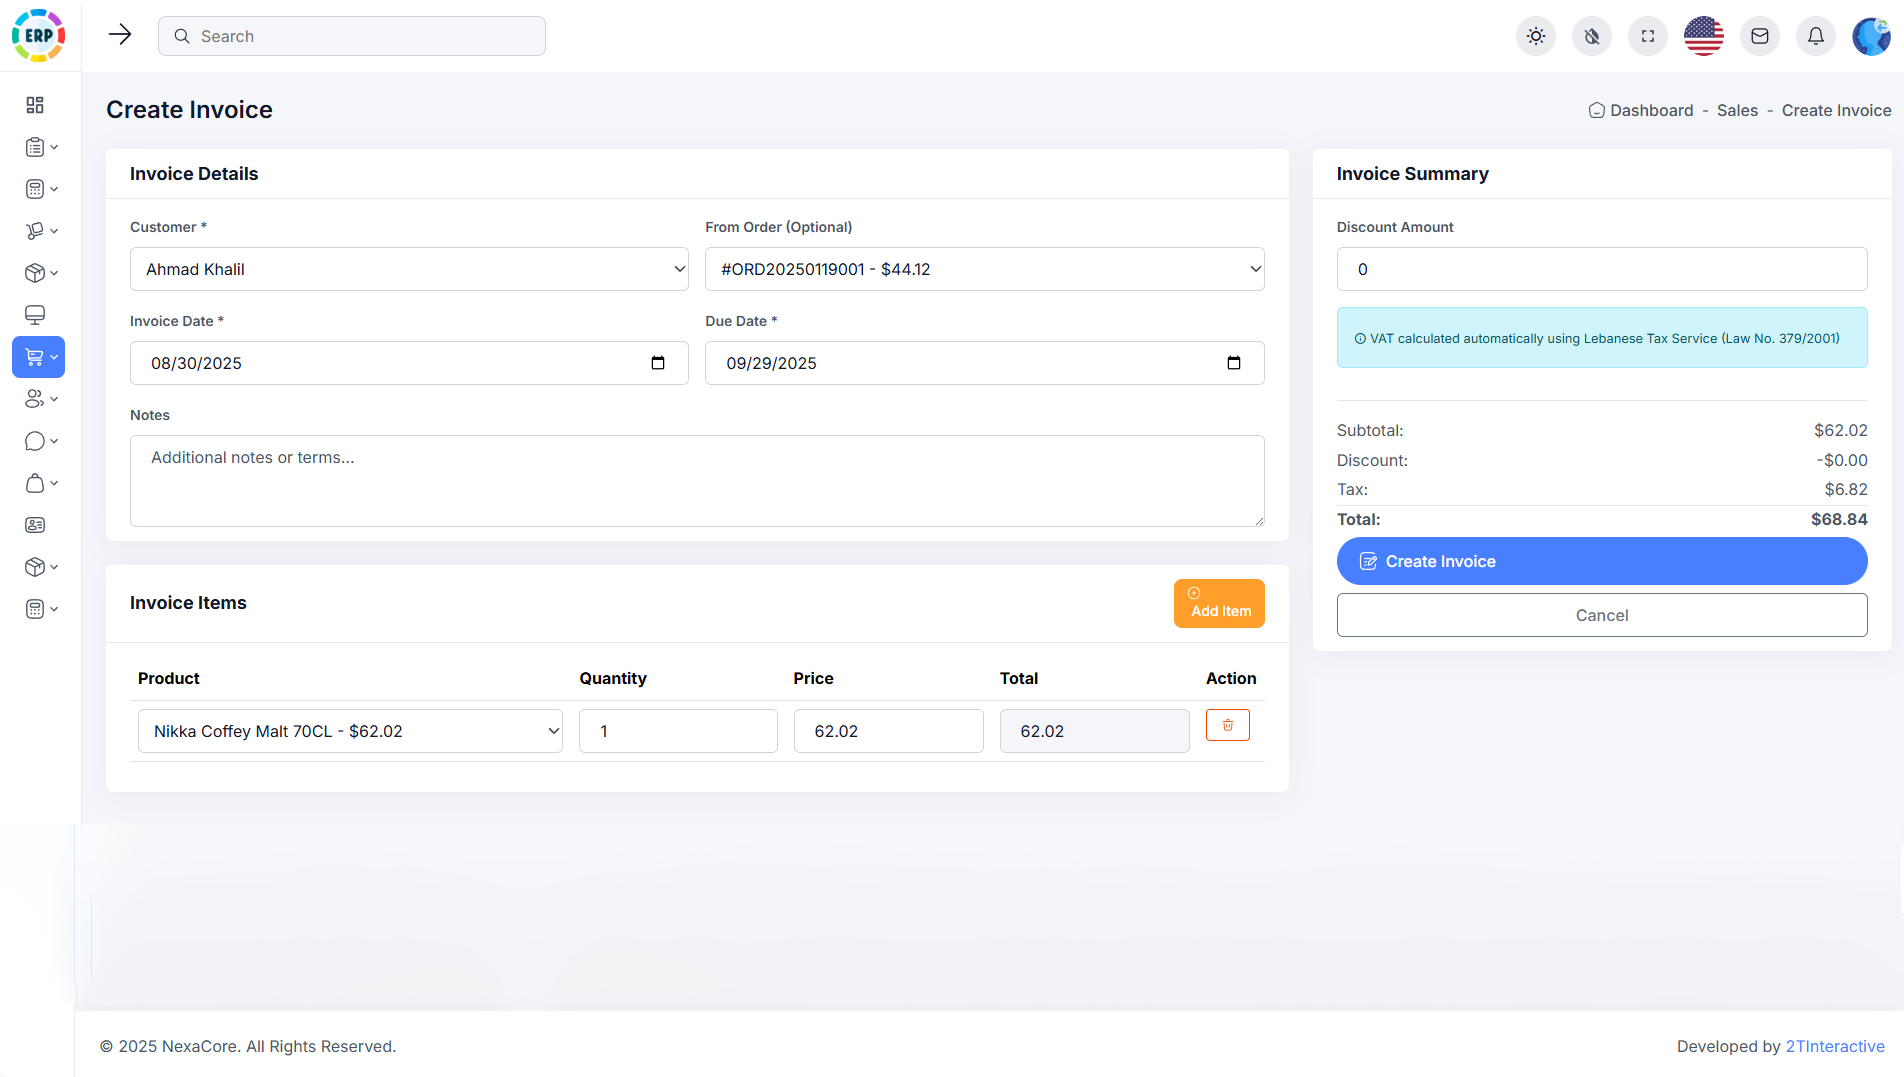The width and height of the screenshot is (1904, 1077).
Task: Open the From Order dropdown
Action: (x=984, y=269)
